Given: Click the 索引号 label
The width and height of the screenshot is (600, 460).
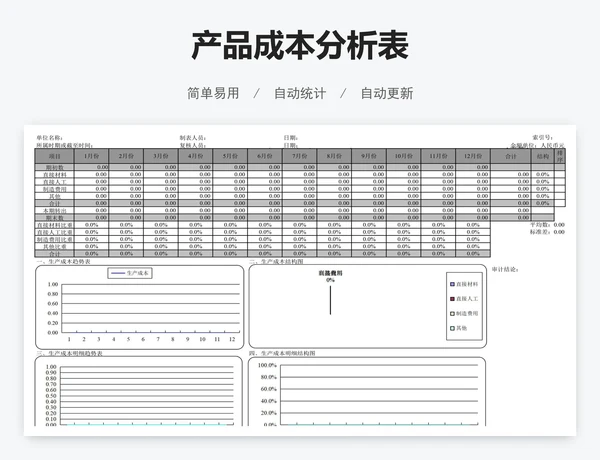Looking at the screenshot, I should click(x=543, y=137).
